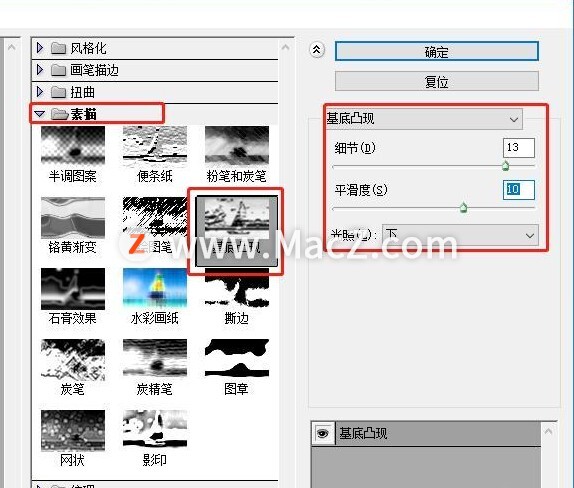
Task: Collapse filter gallery with double-chevron icon
Action: click(x=317, y=49)
